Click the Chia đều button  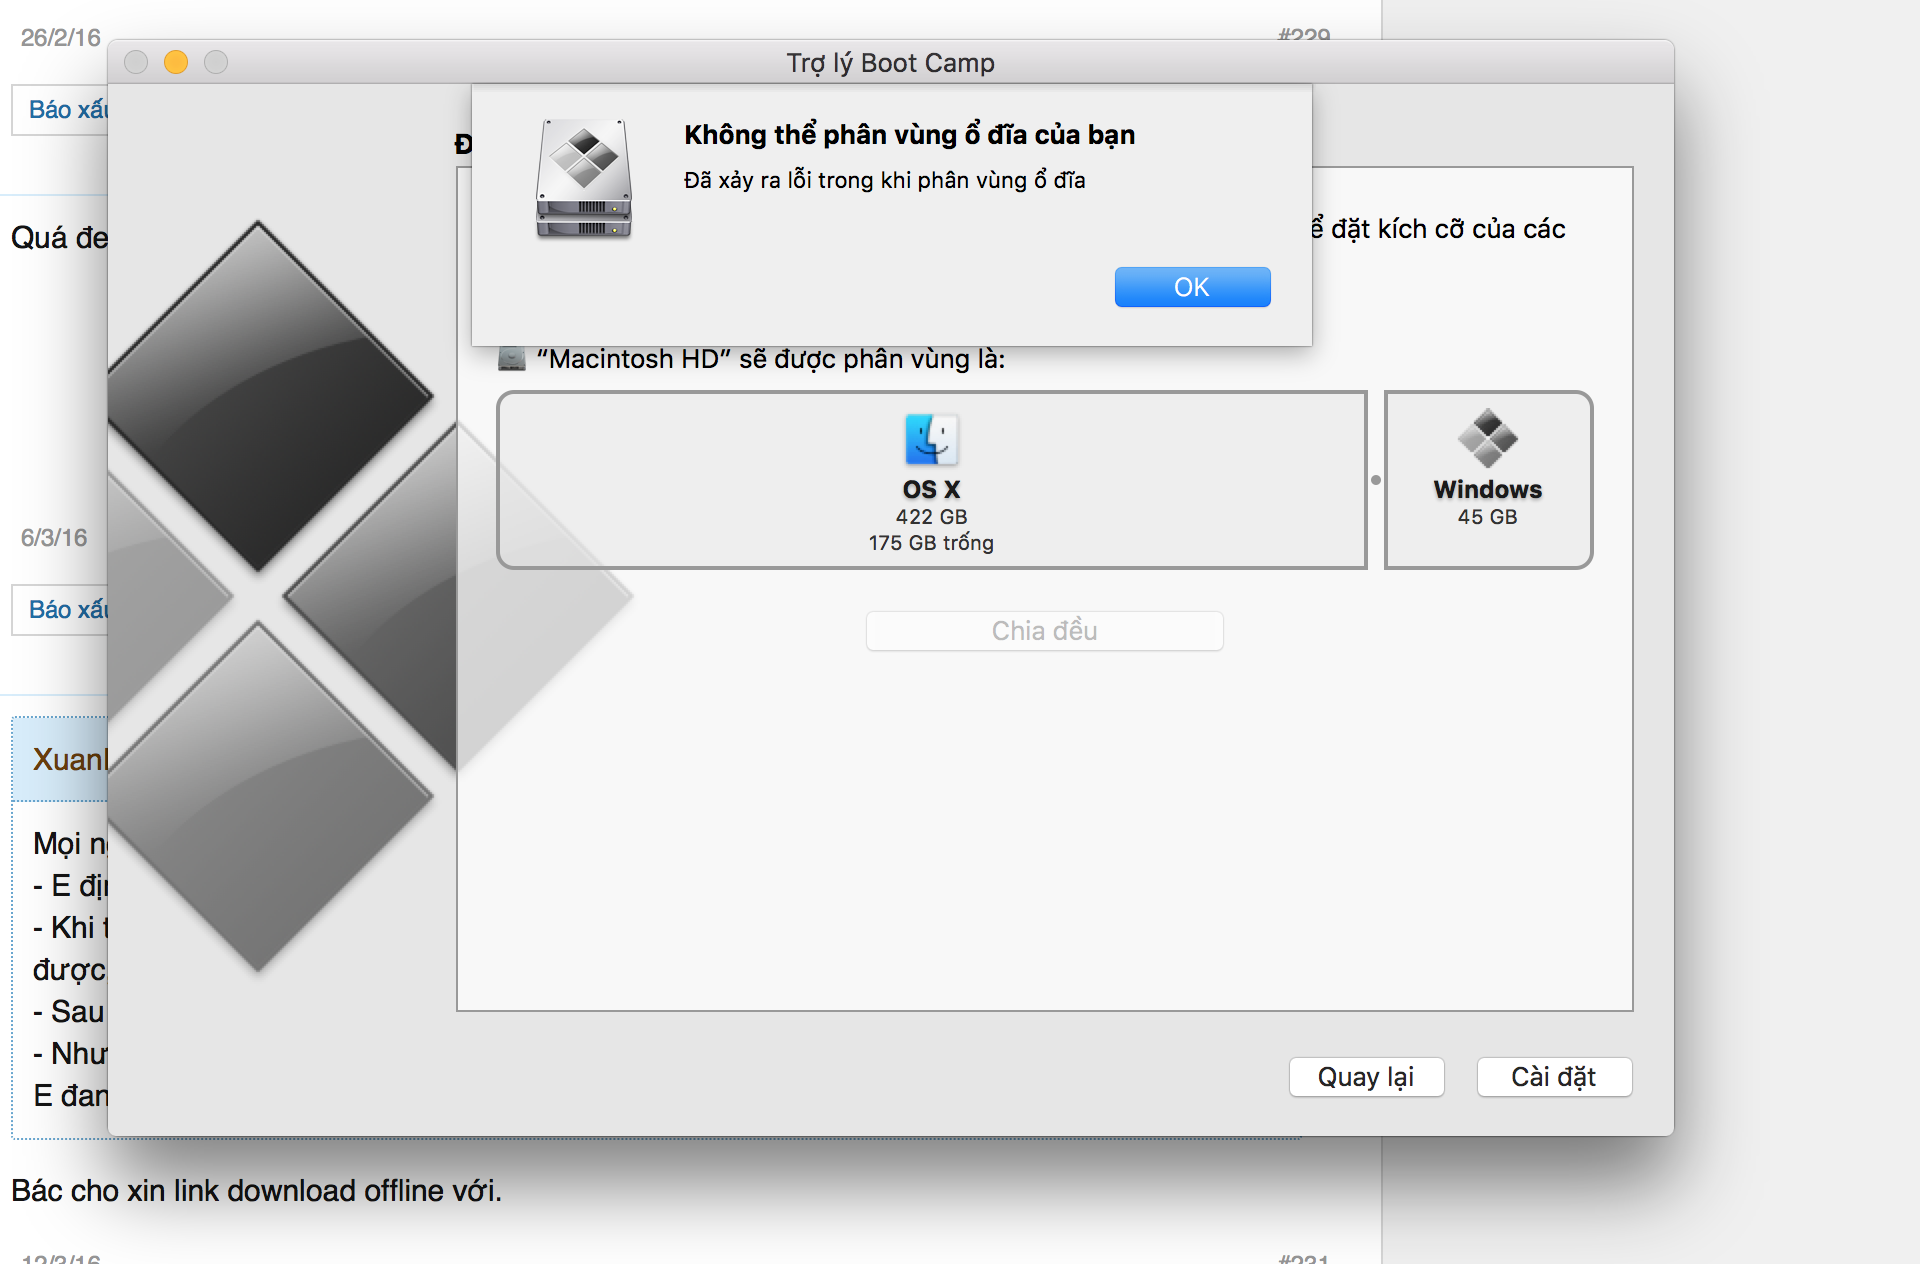pos(1044,631)
